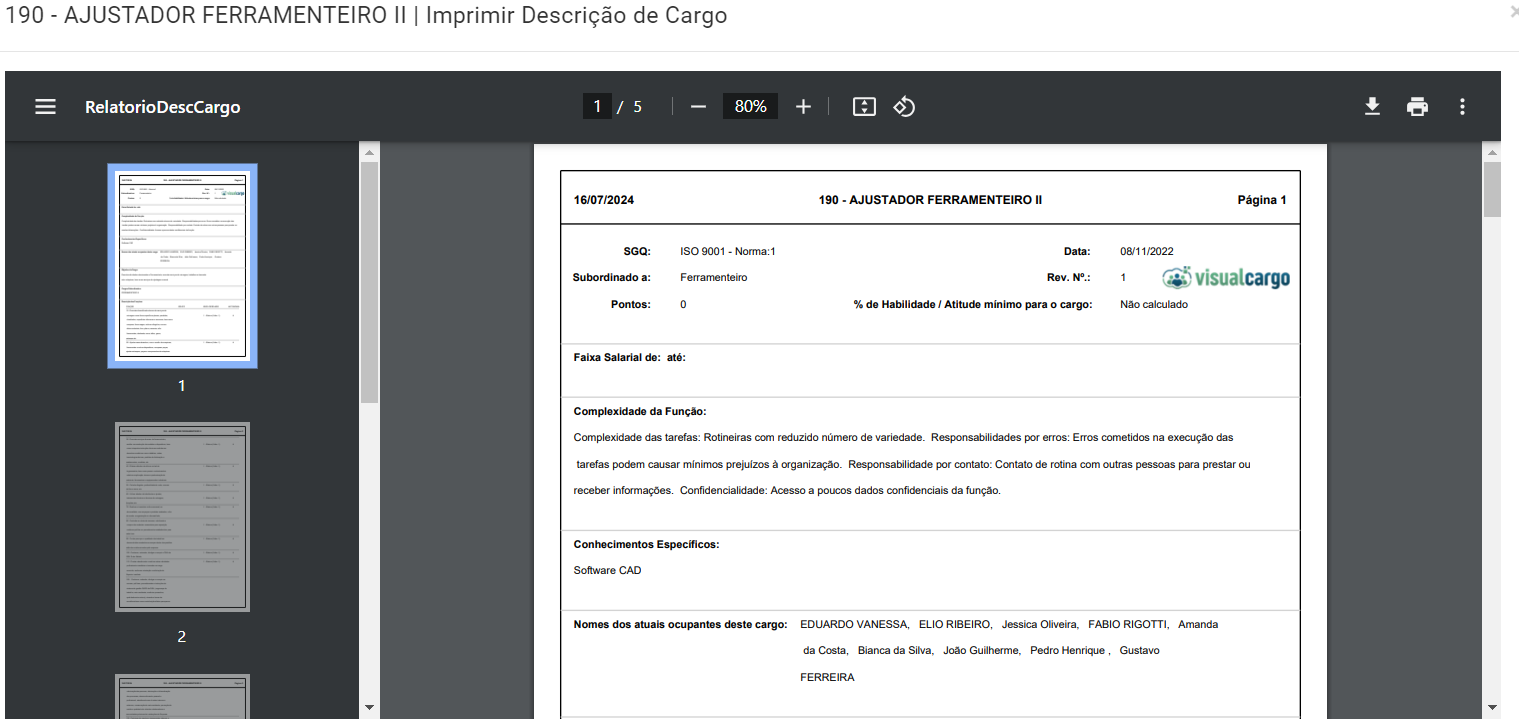Screen dimensions: 1519x721
Task: Click the 80% zoom level field
Action: (750, 107)
